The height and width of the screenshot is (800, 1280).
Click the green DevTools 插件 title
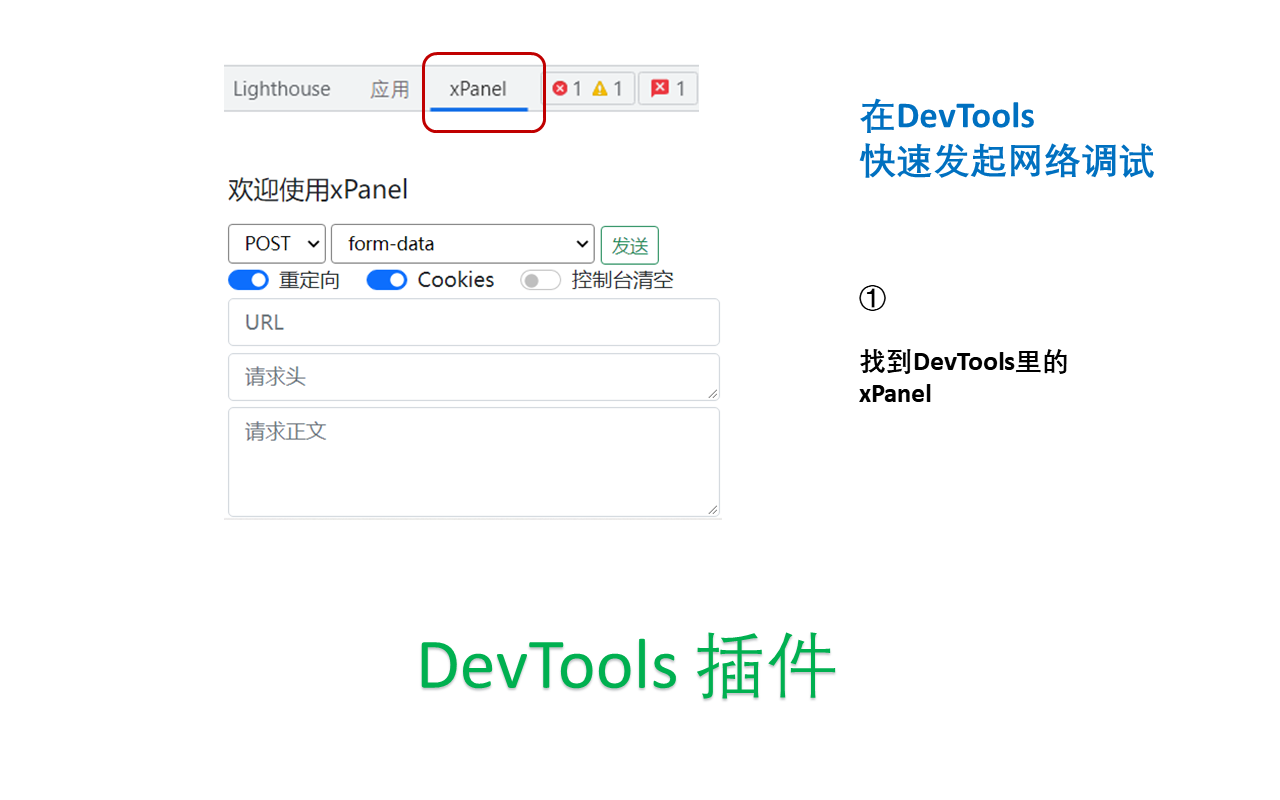[x=627, y=665]
